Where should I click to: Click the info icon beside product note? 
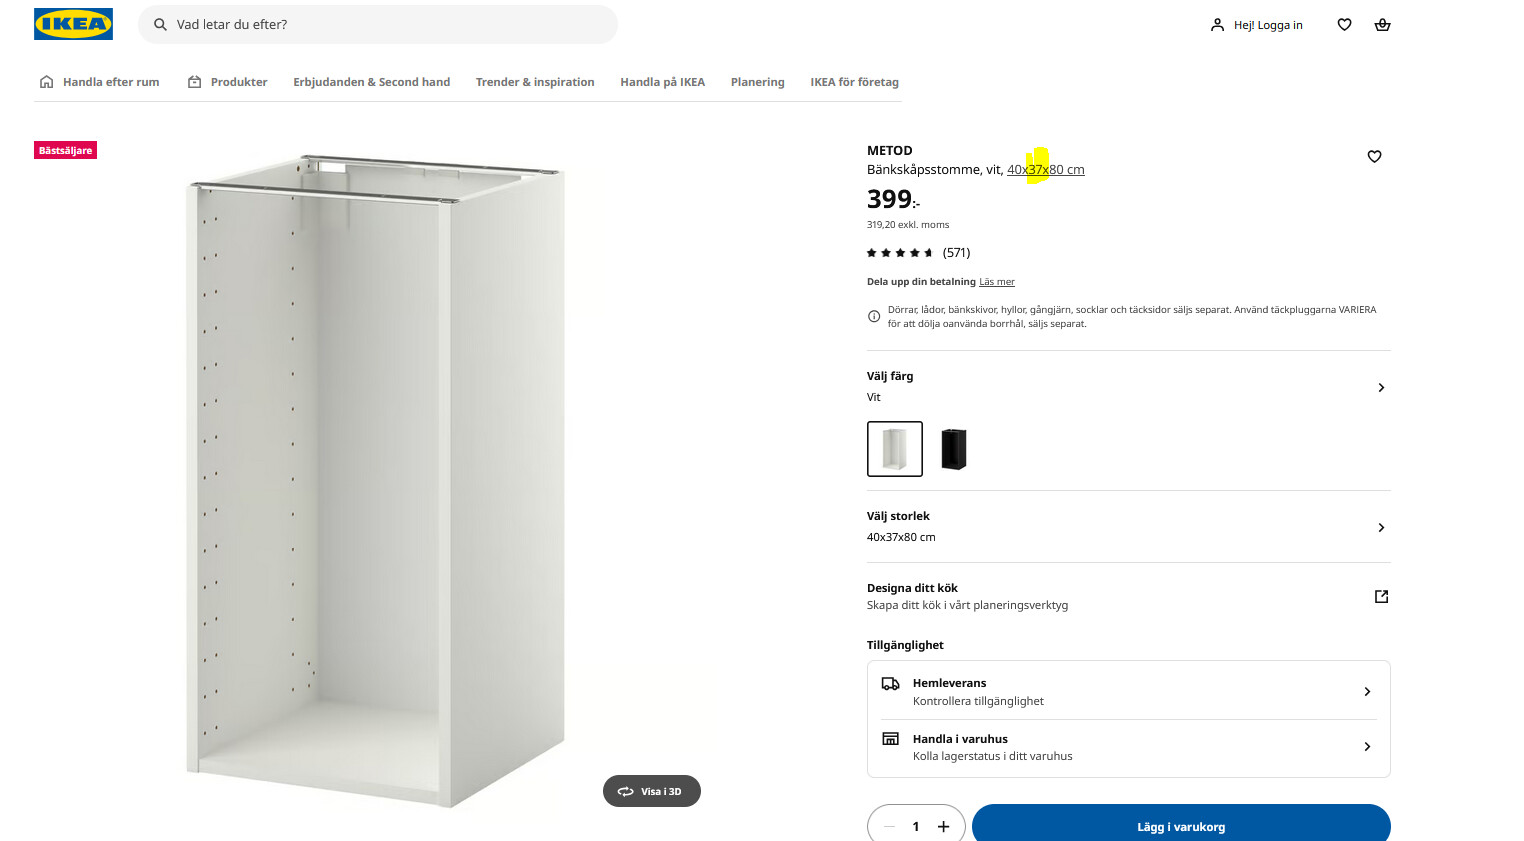coord(874,317)
